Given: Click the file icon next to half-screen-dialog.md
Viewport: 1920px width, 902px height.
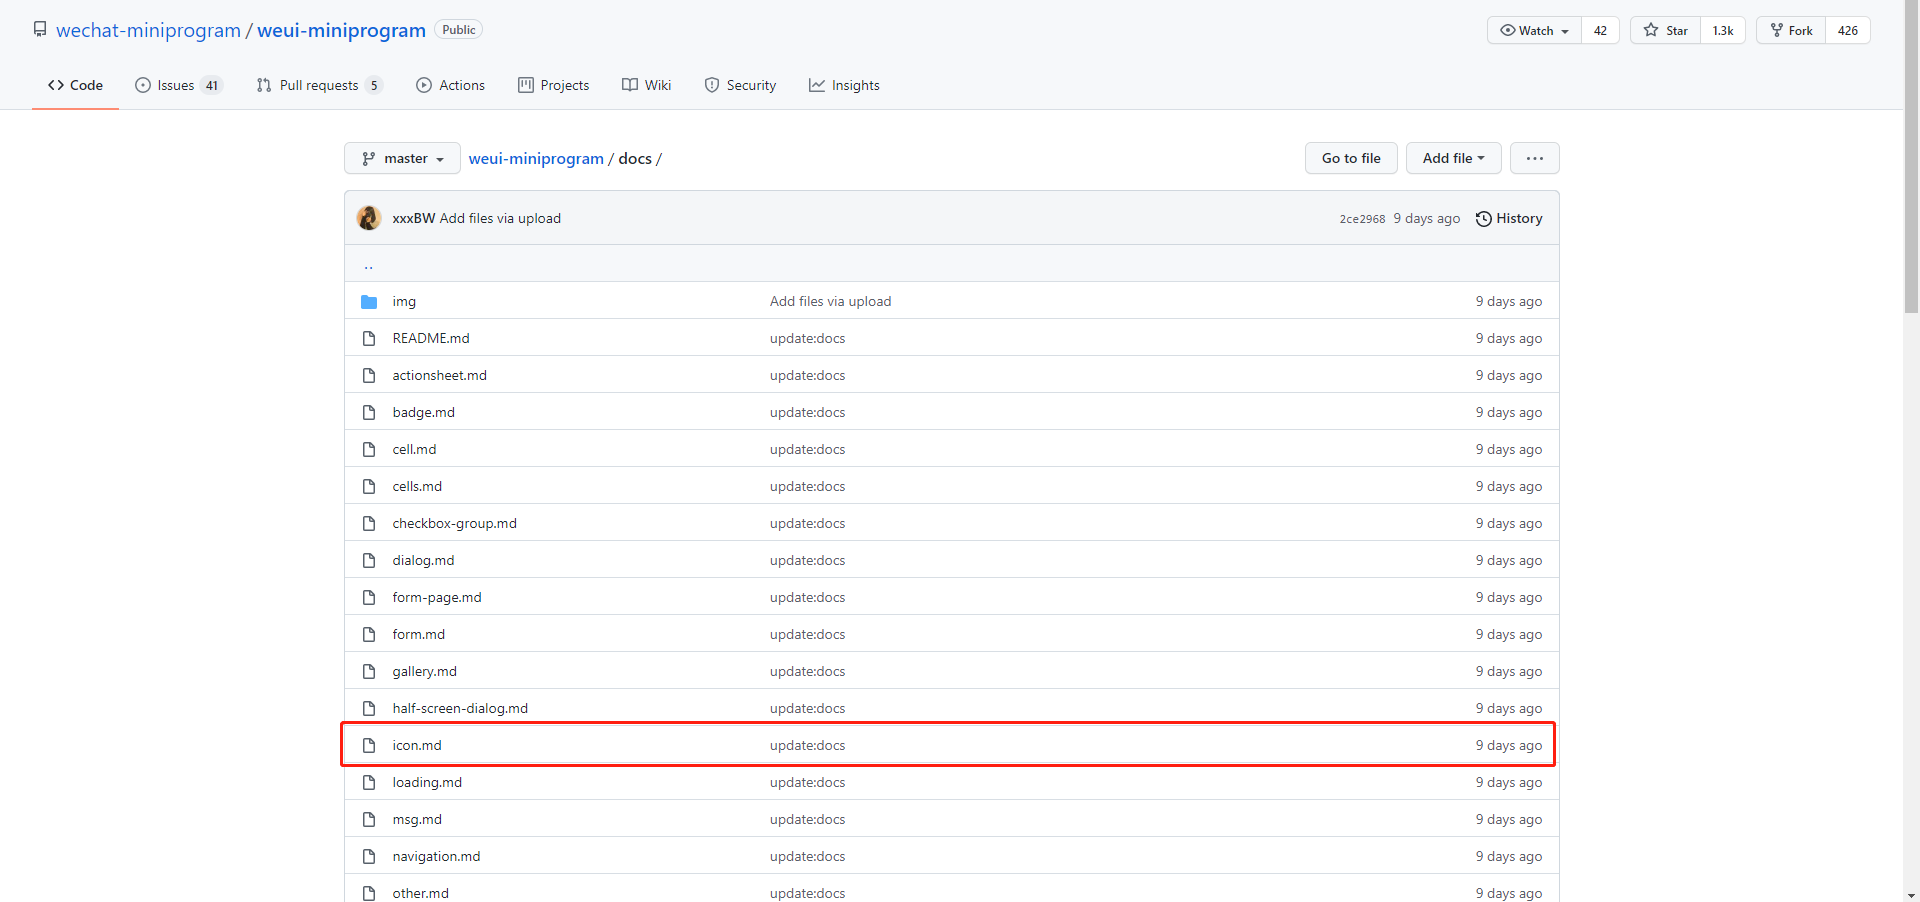Looking at the screenshot, I should 369,708.
